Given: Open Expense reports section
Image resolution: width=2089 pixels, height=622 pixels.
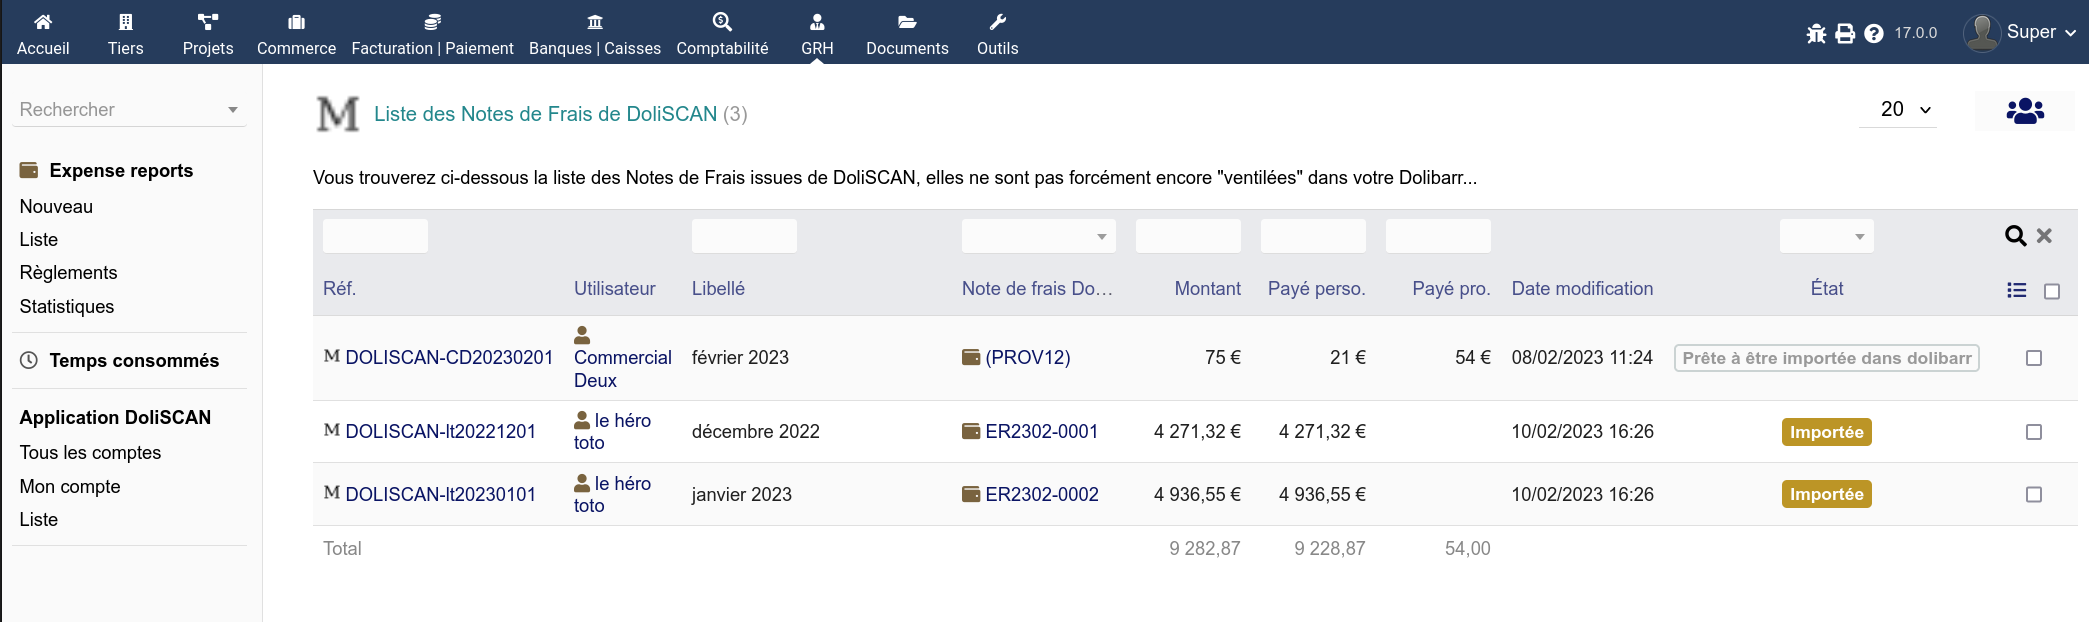Looking at the screenshot, I should [x=121, y=170].
